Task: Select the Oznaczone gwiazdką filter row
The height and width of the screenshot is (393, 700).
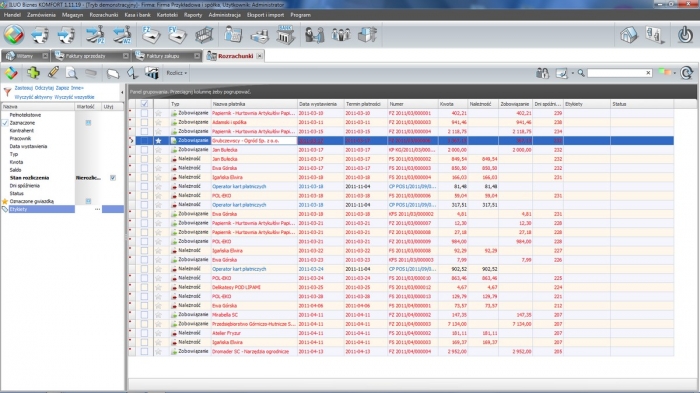Action: 38,201
